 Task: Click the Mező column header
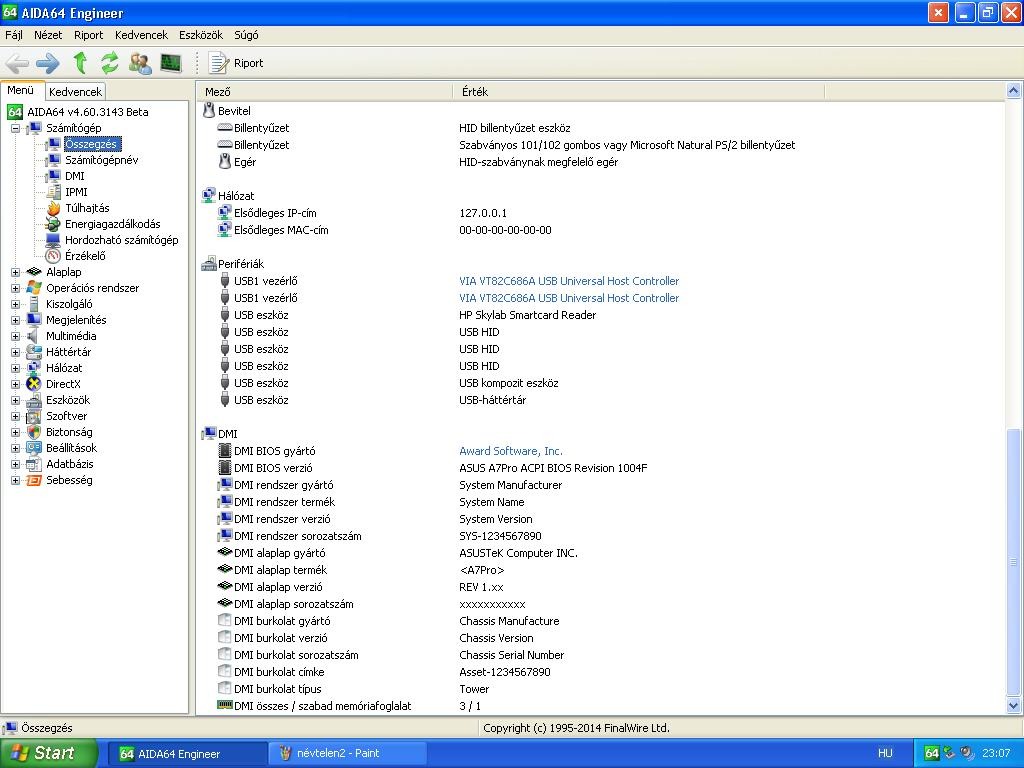coord(325,92)
